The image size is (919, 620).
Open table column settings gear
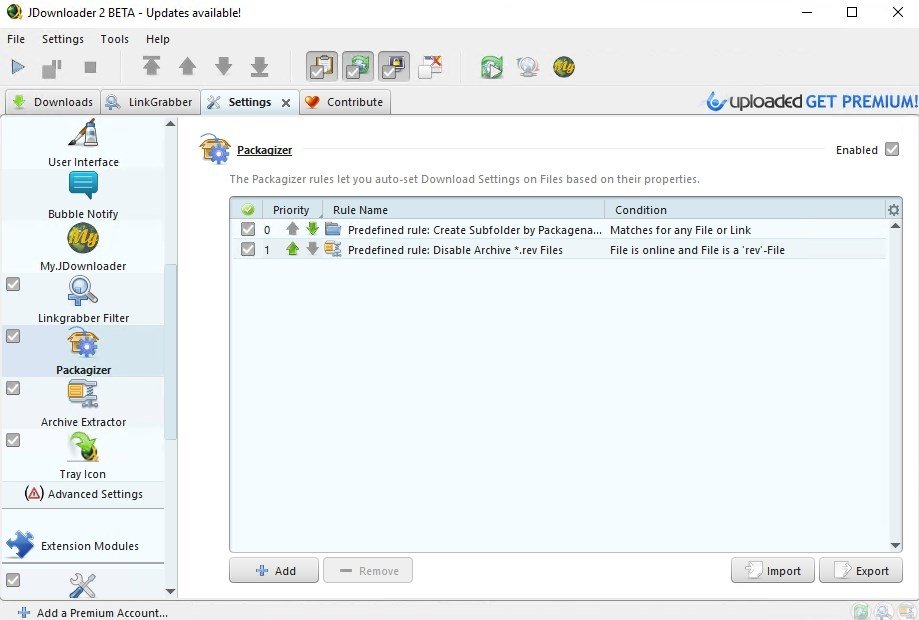click(x=894, y=210)
